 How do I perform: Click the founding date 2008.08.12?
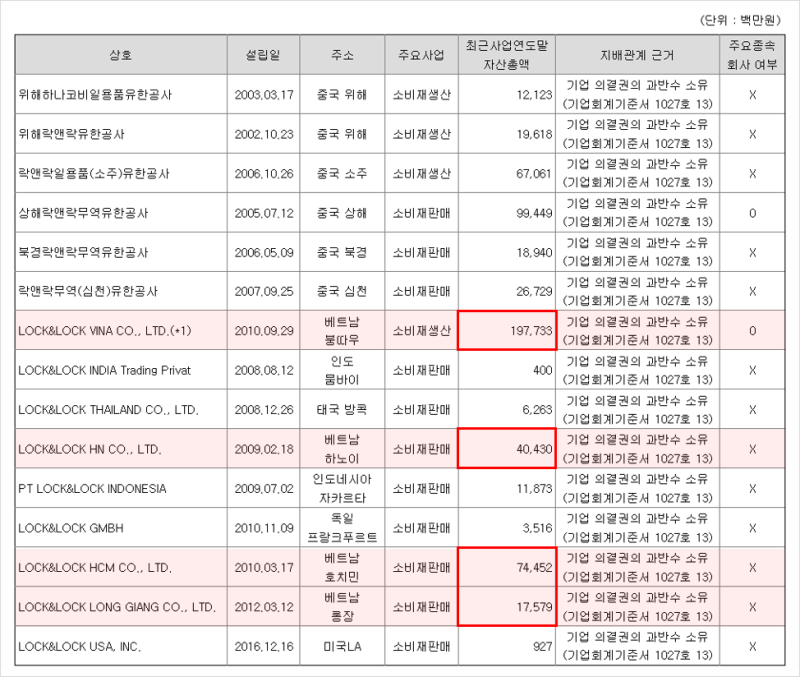click(264, 370)
